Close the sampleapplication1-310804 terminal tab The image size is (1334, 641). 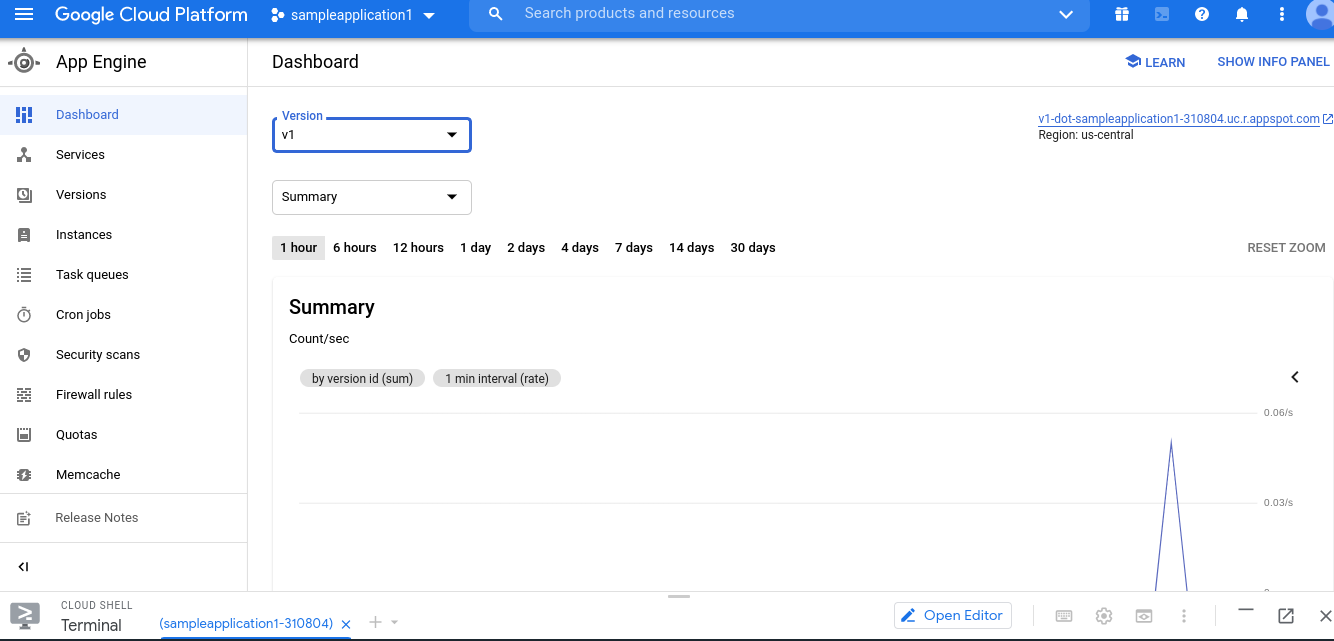tap(346, 624)
